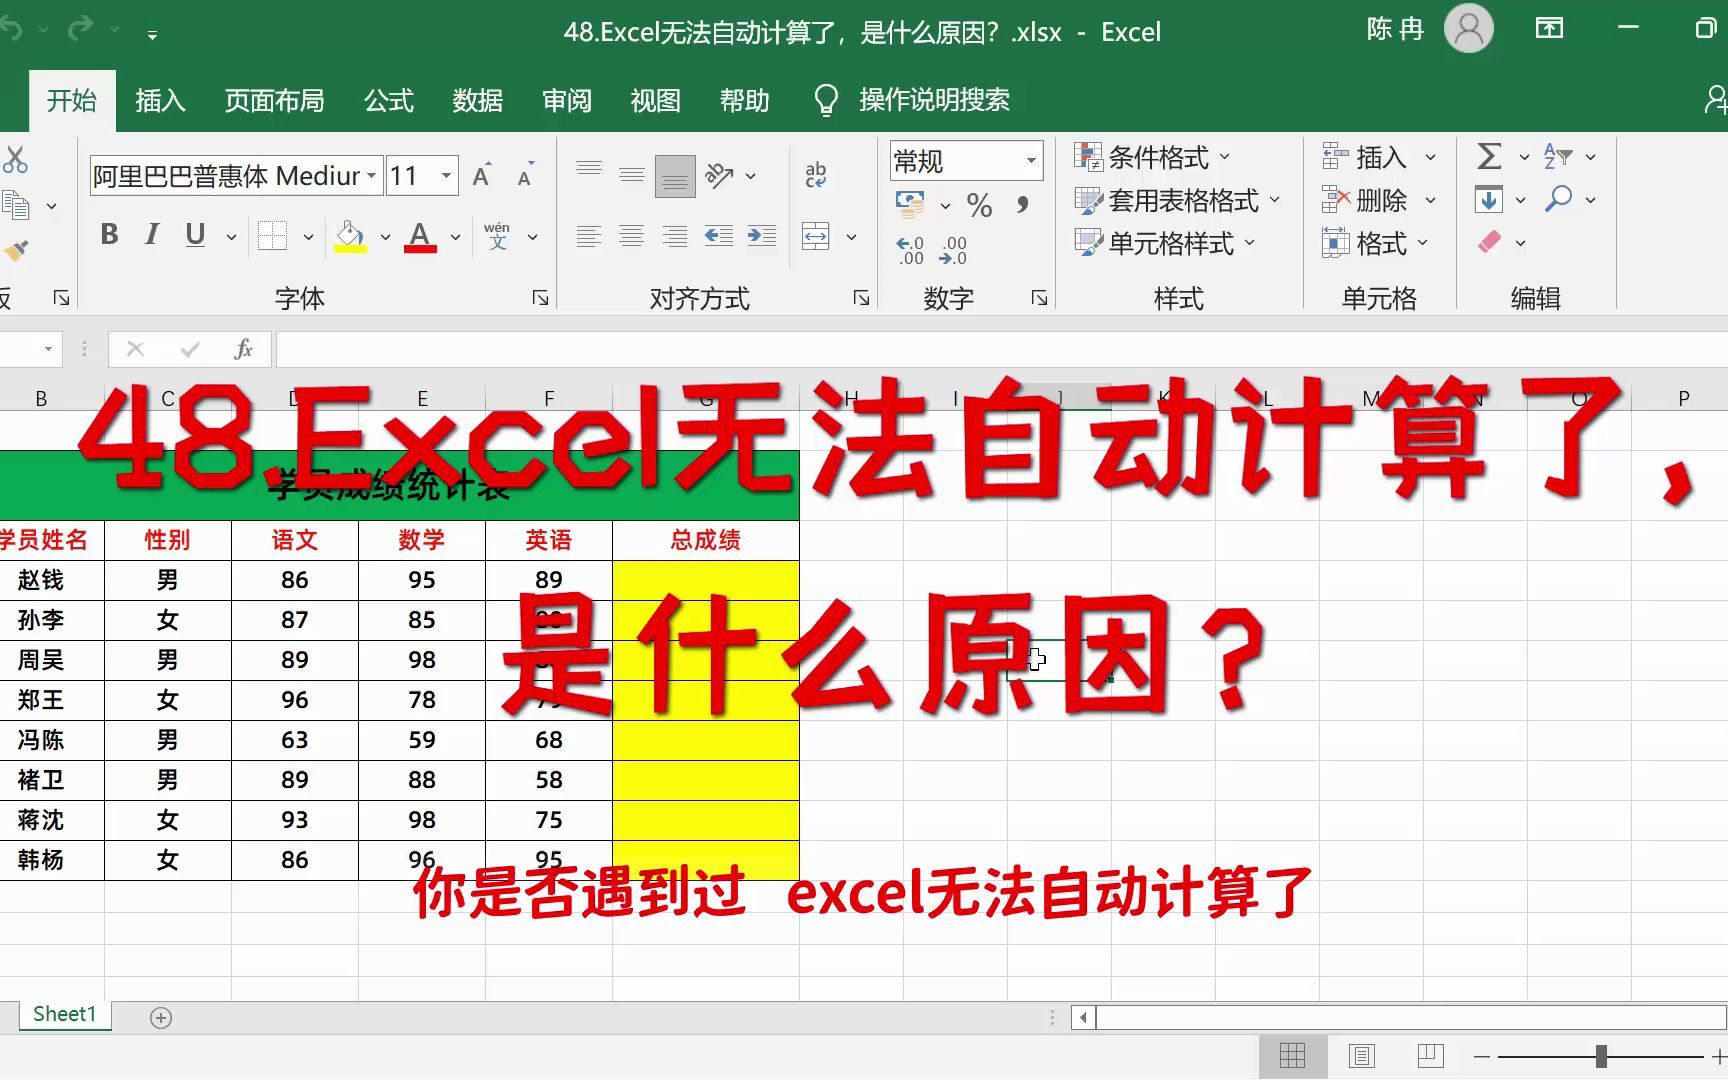Viewport: 1728px width, 1080px height.
Task: Increase font size with large A
Action: (x=481, y=176)
